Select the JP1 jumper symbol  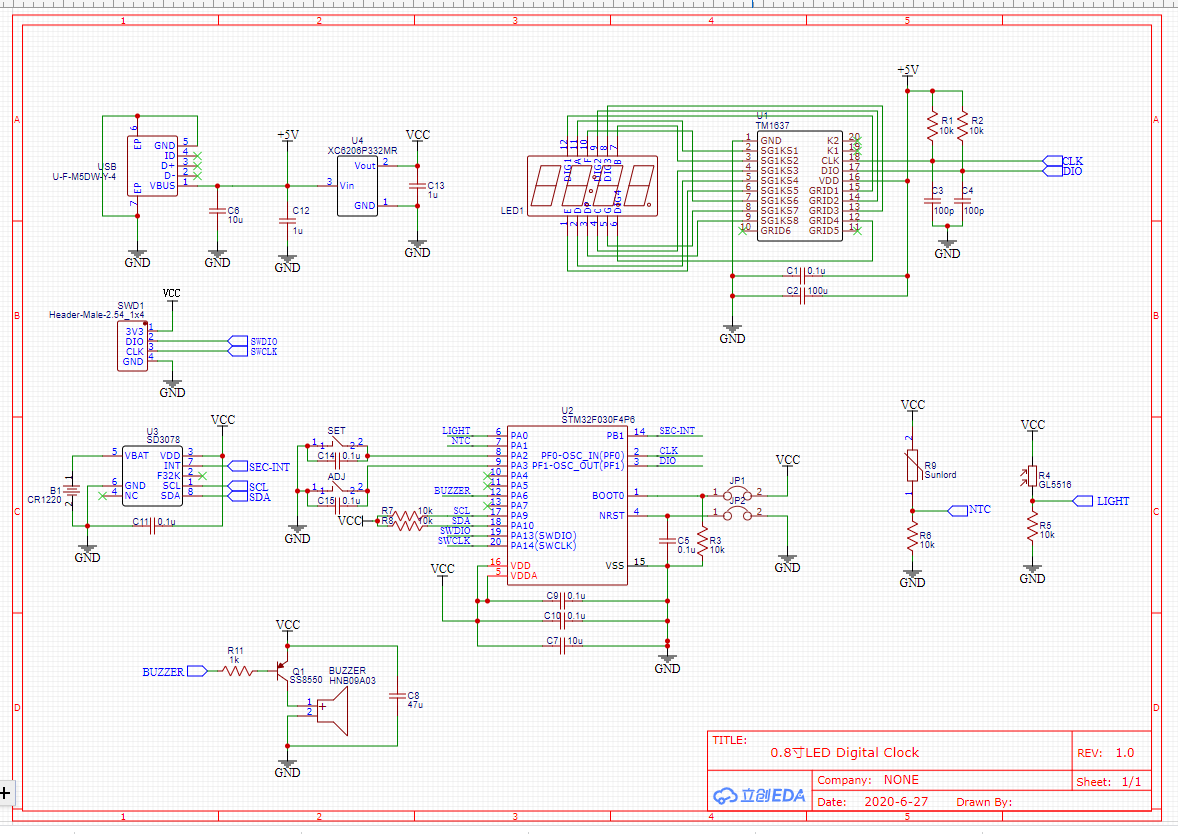(737, 494)
